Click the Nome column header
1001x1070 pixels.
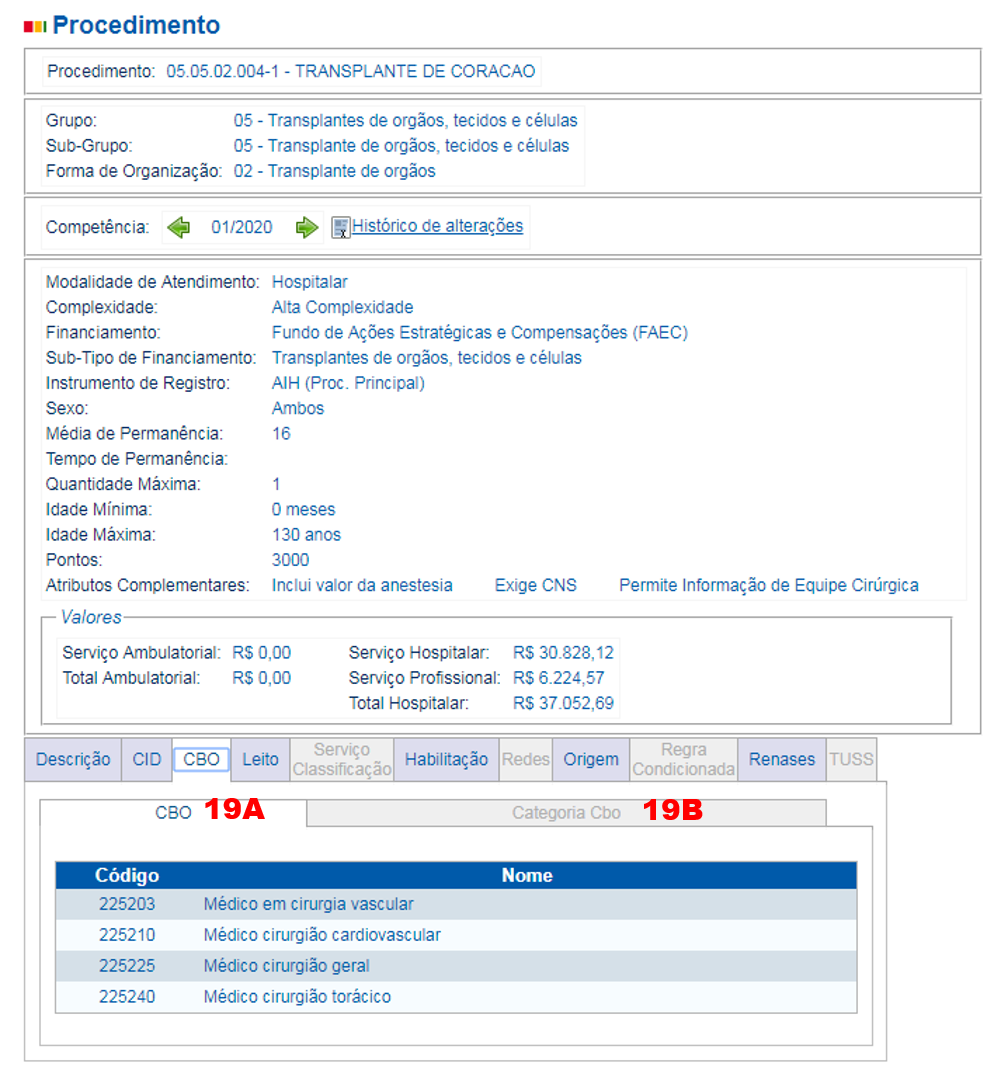click(527, 875)
